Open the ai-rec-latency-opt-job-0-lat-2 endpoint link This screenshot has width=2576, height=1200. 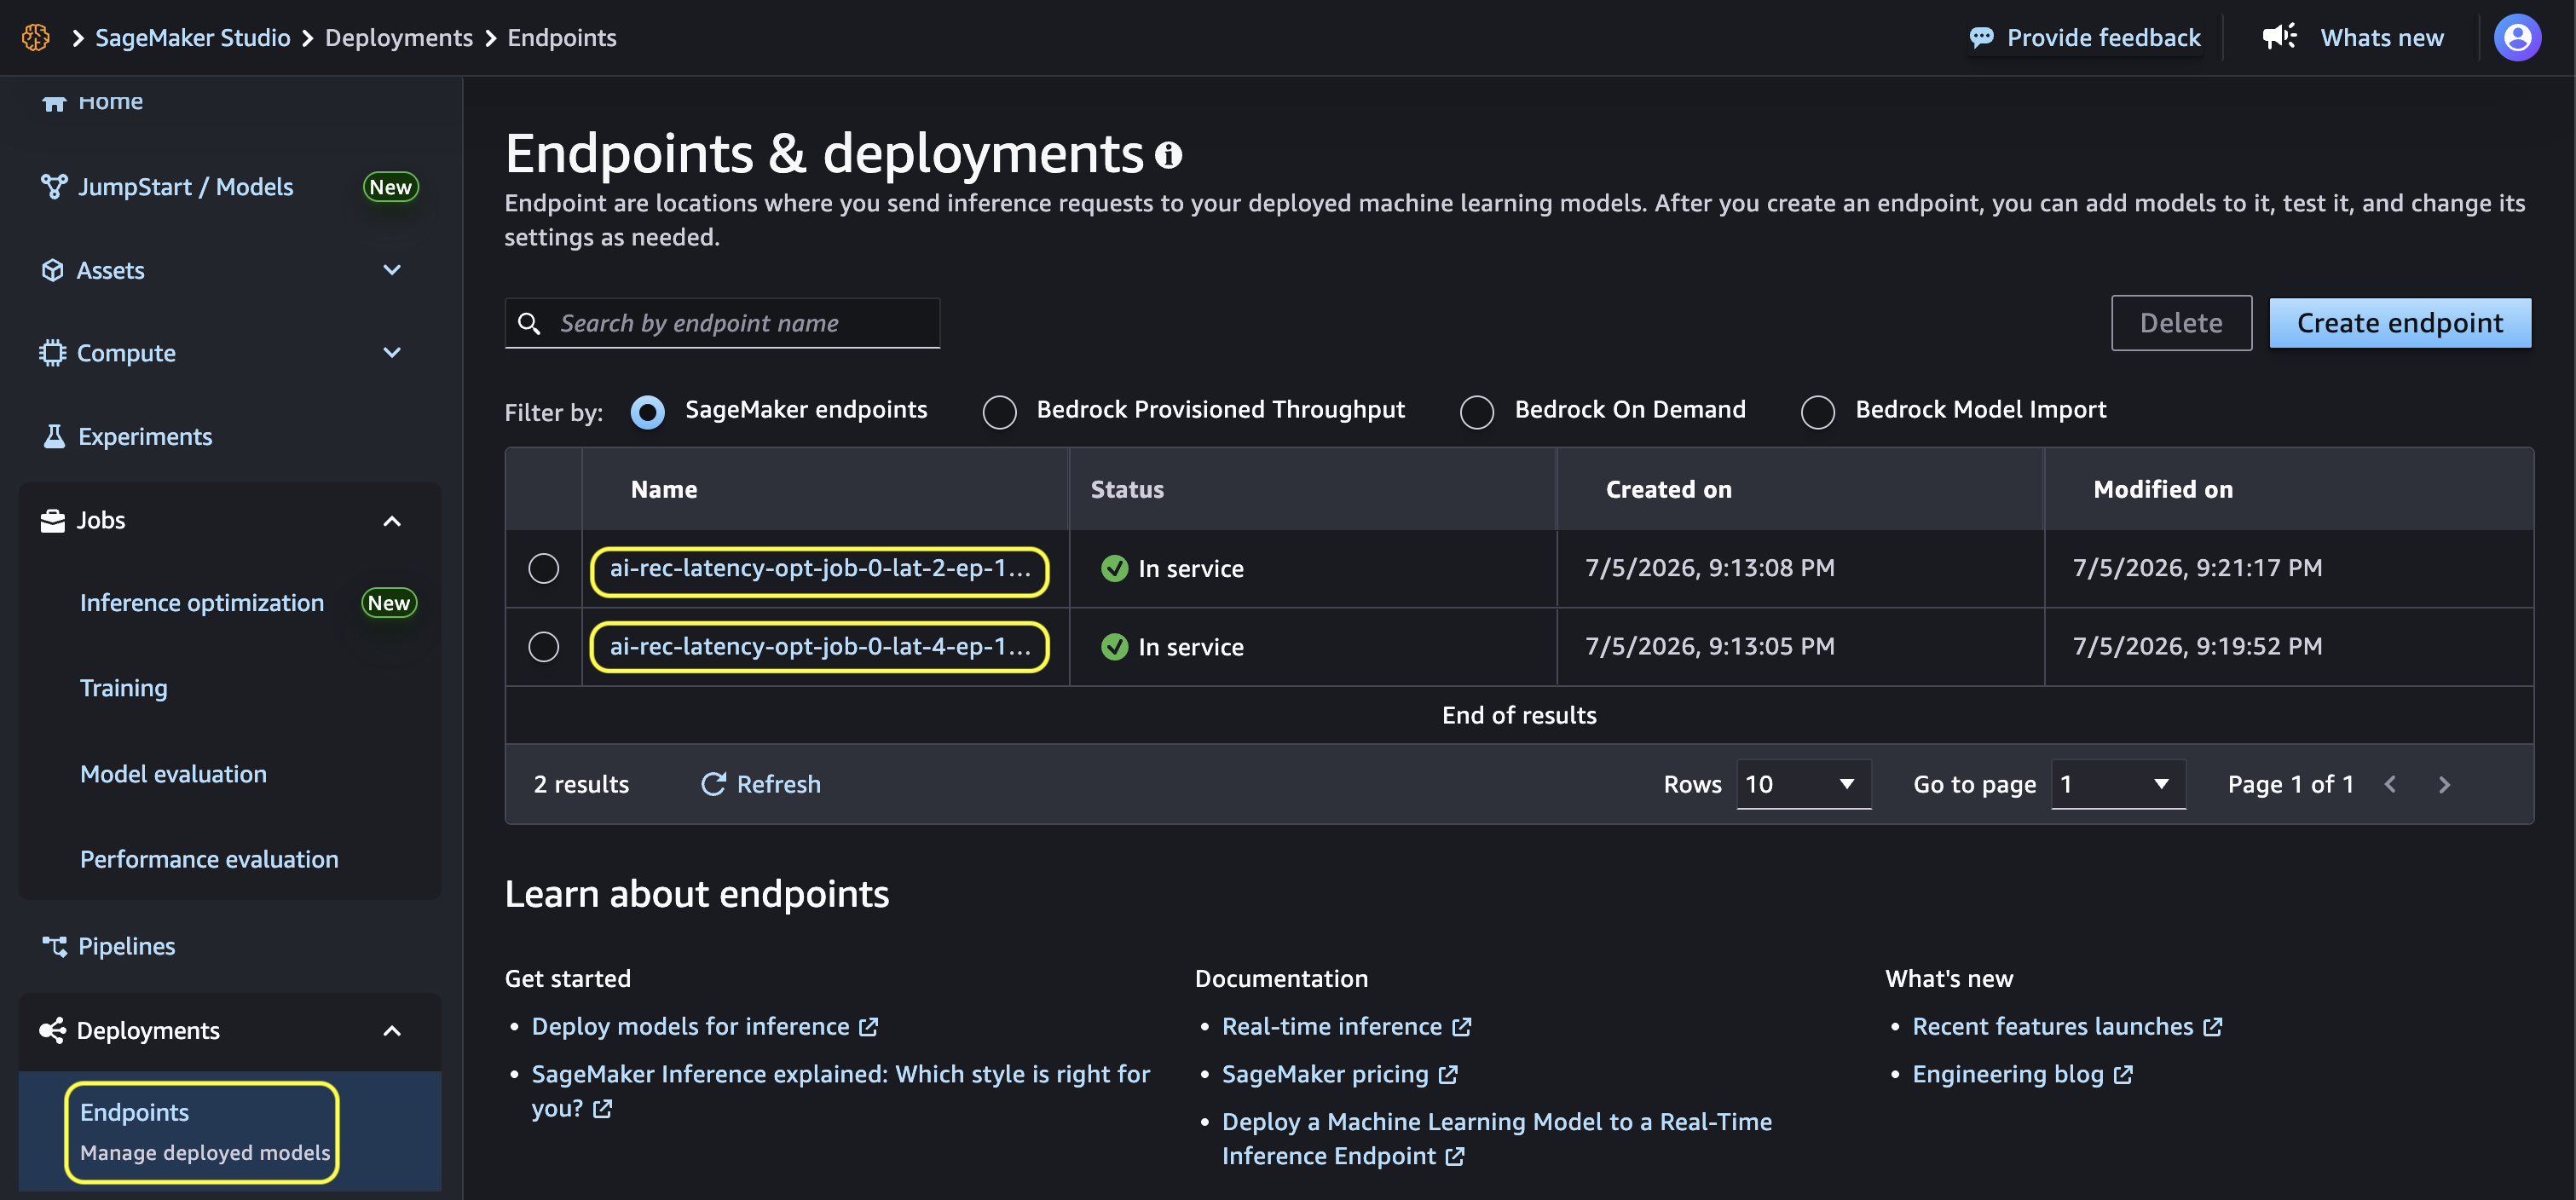(x=820, y=568)
